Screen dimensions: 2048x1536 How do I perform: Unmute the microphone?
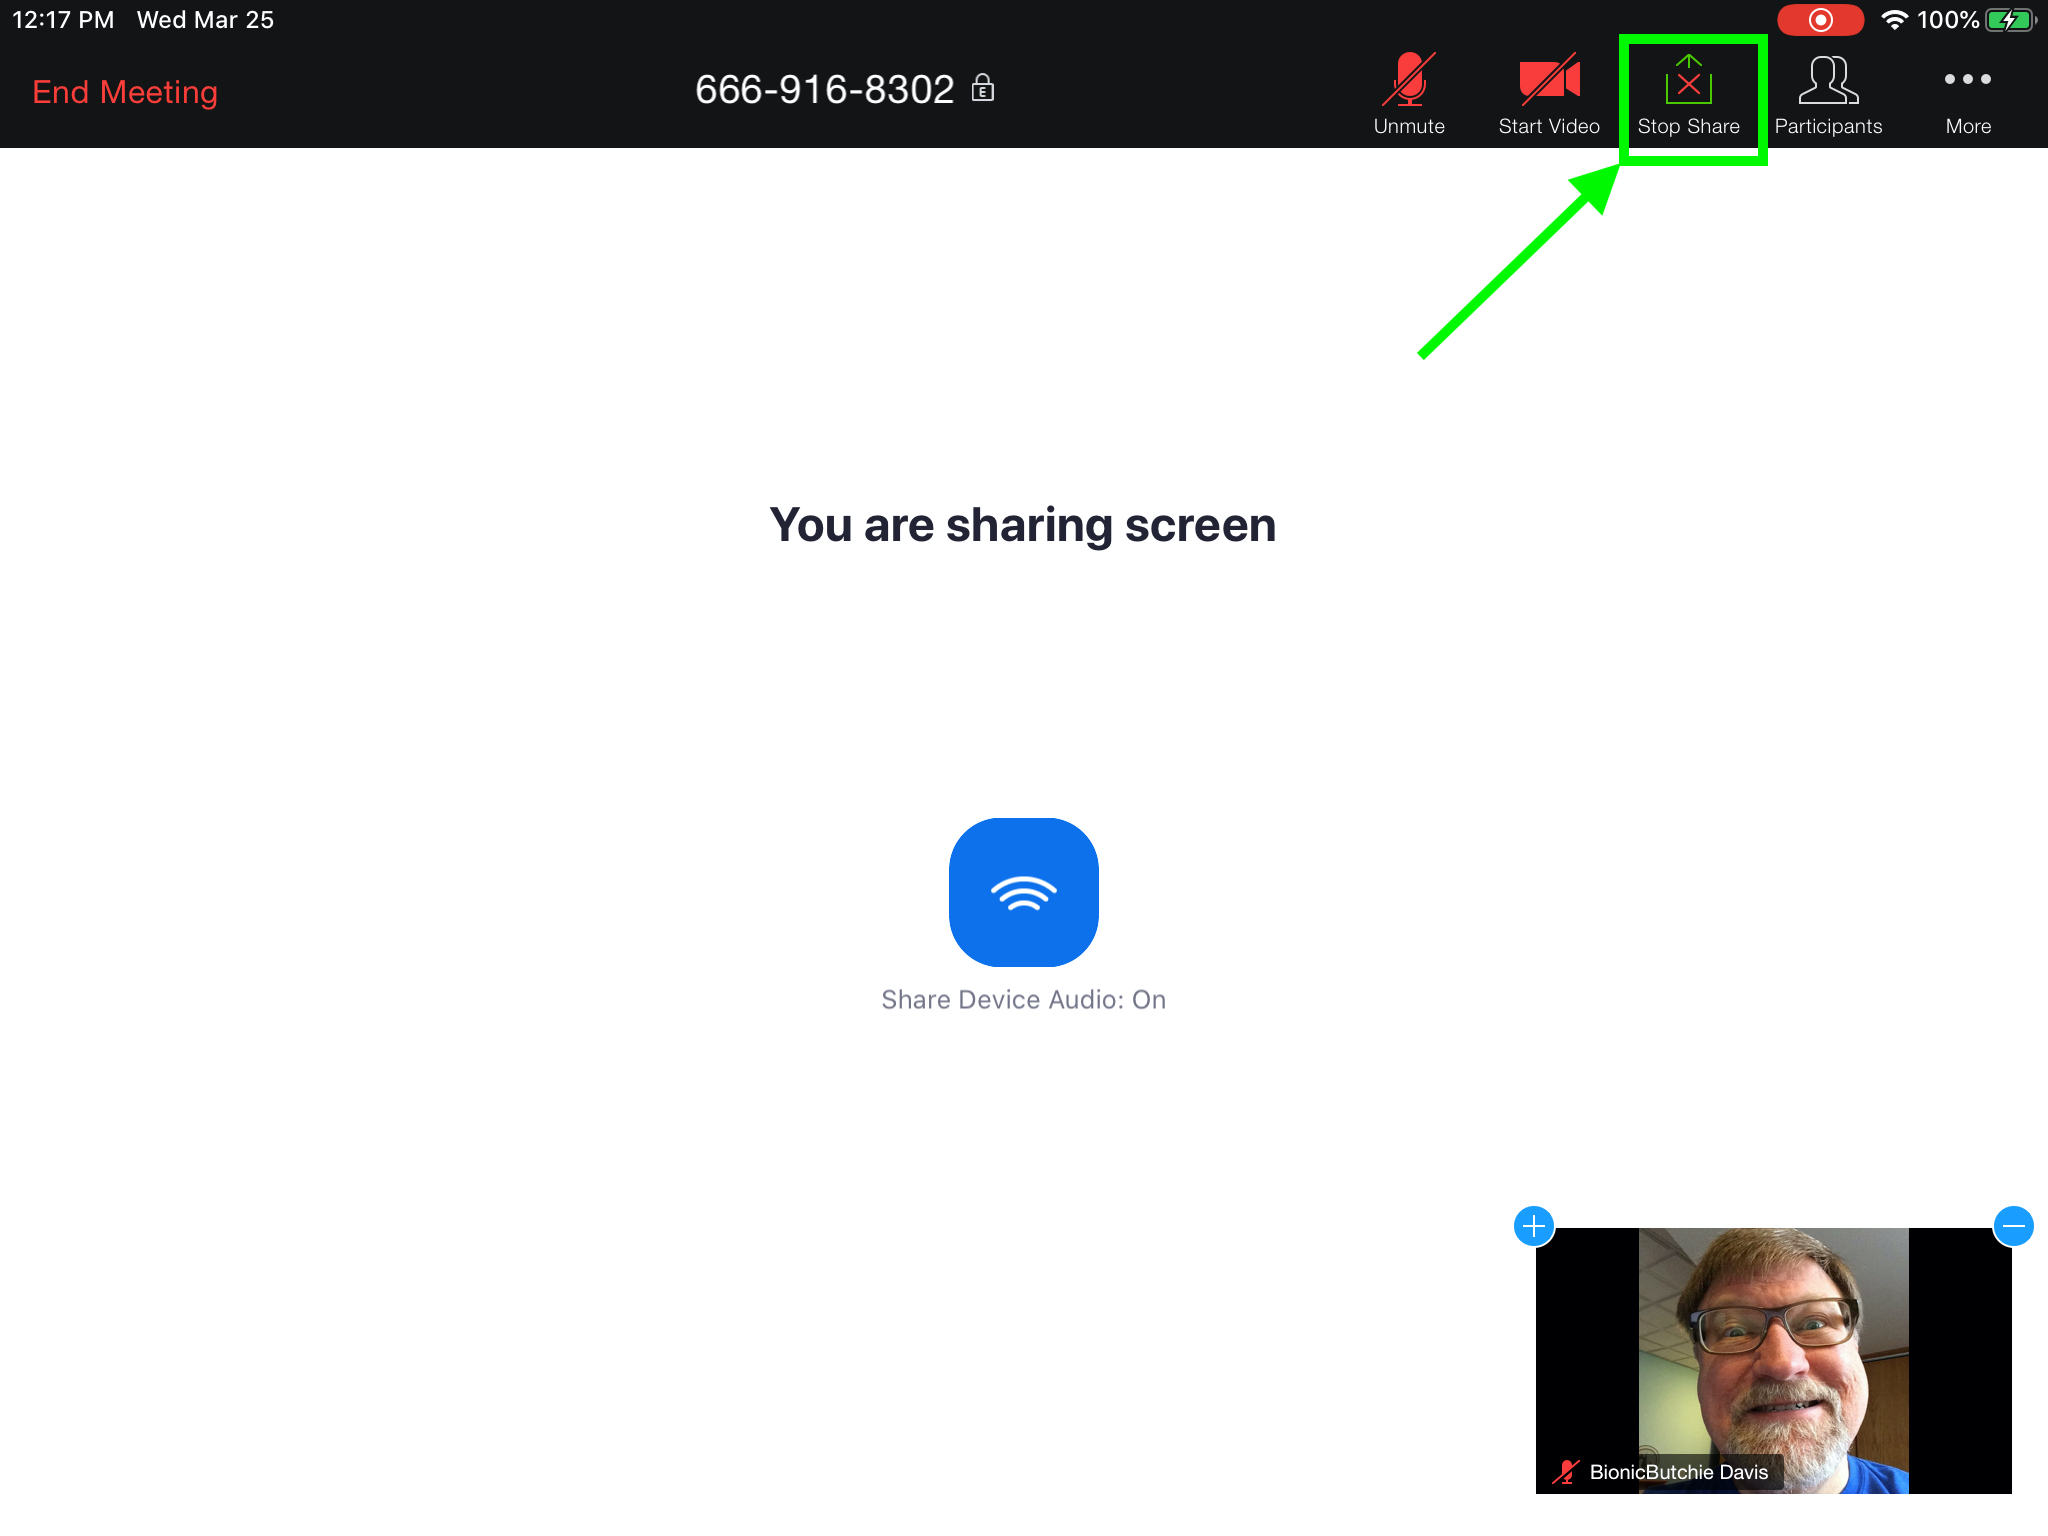[1409, 94]
